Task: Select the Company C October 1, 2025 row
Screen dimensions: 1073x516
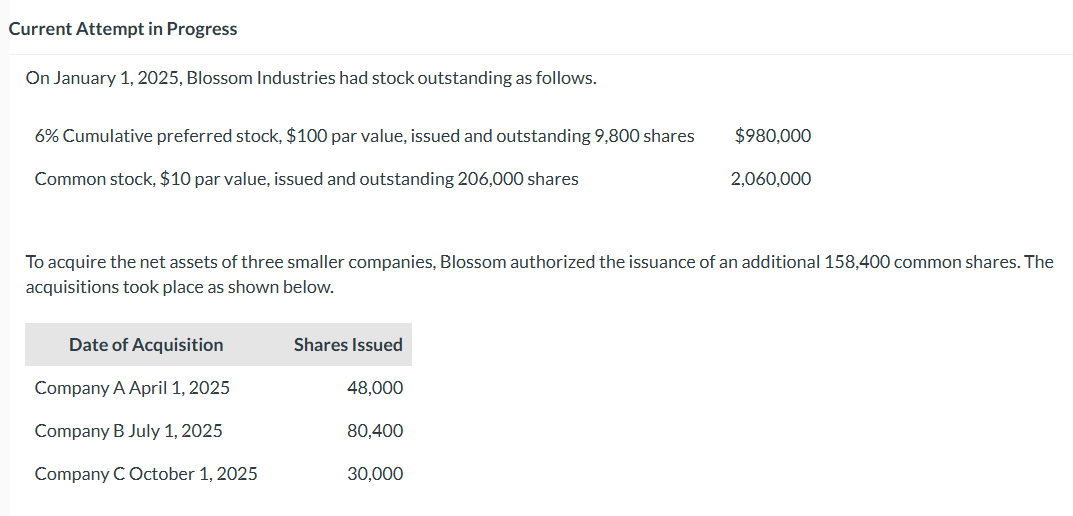Action: pyautogui.click(x=146, y=474)
